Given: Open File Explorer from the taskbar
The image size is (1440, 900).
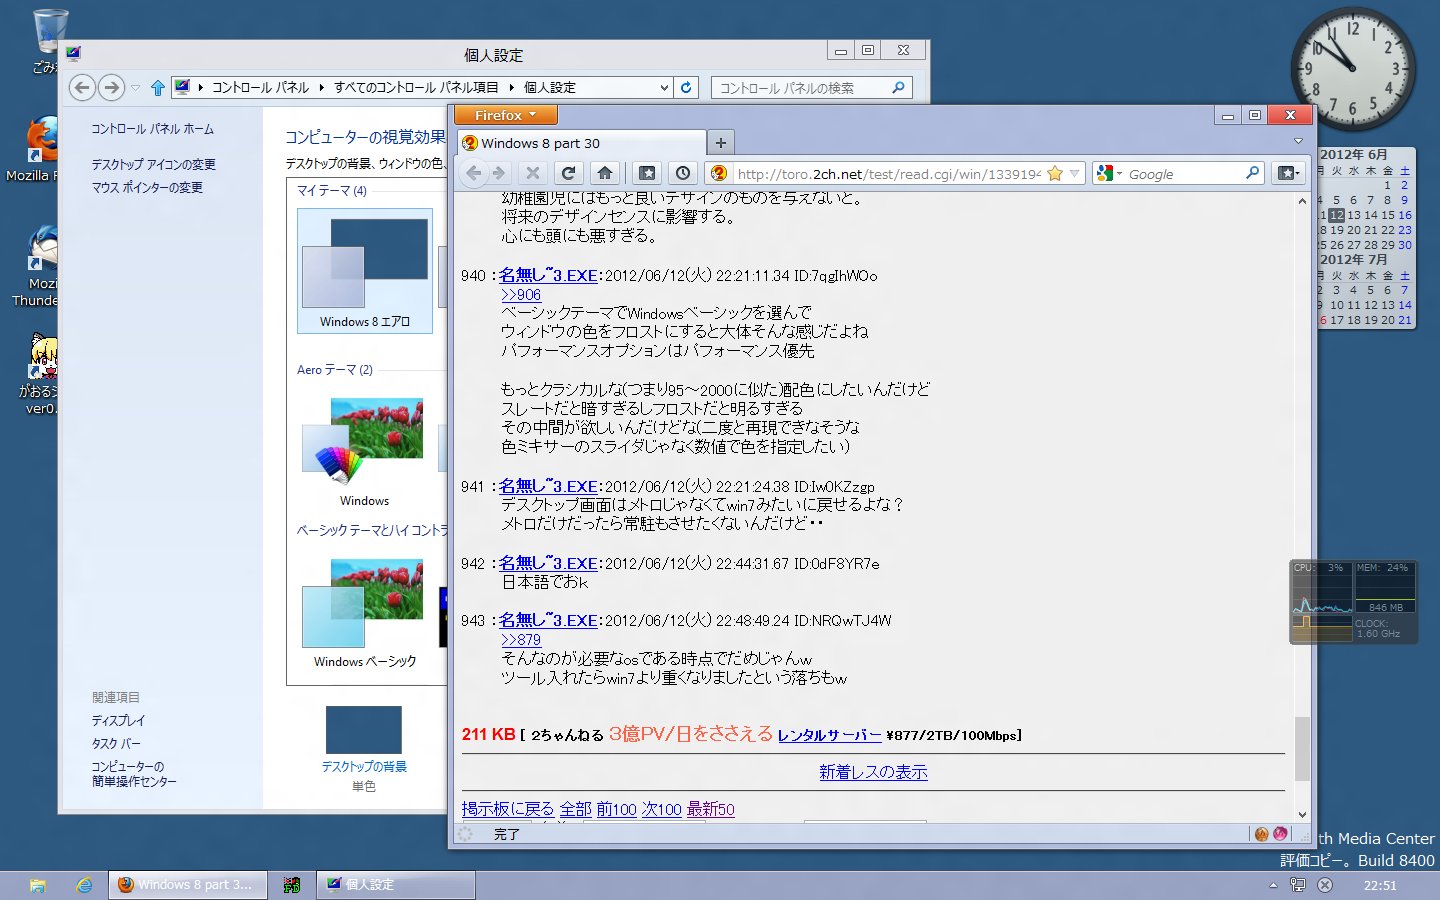Looking at the screenshot, I should tap(38, 885).
